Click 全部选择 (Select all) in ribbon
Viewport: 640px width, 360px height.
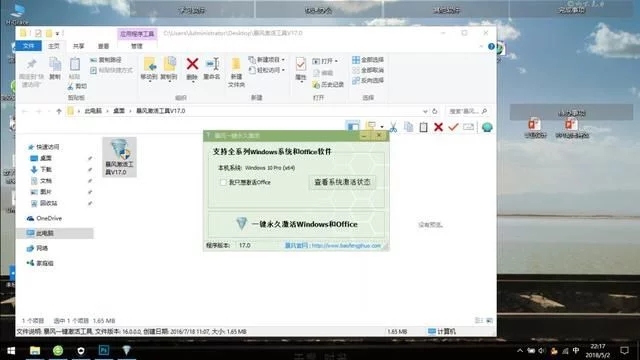coord(368,60)
